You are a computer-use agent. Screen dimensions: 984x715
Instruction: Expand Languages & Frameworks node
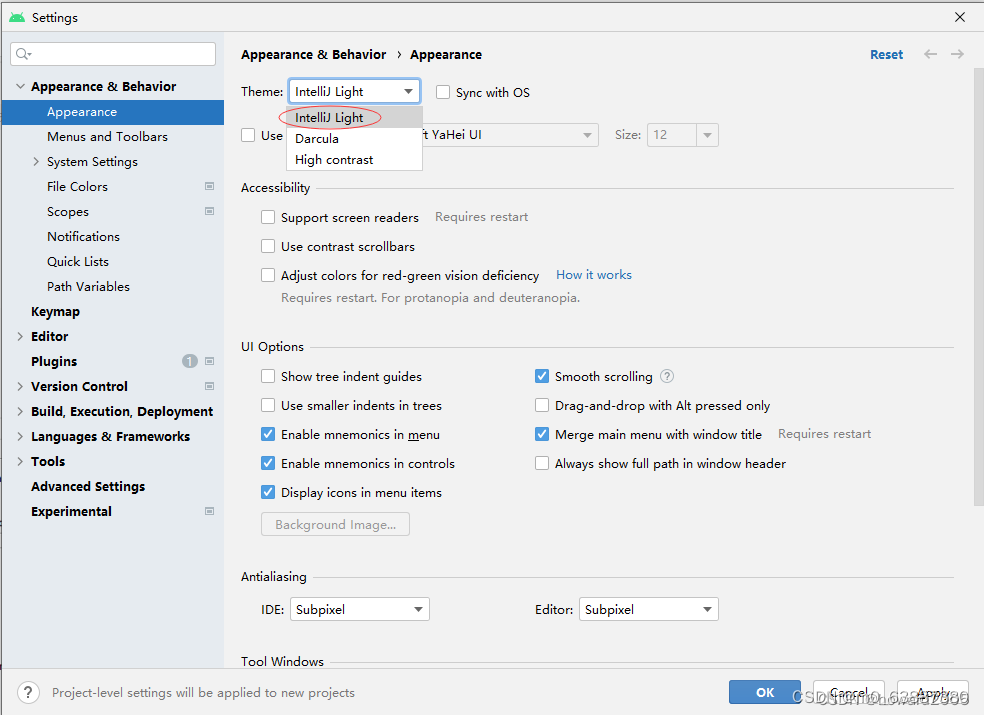click(x=20, y=436)
